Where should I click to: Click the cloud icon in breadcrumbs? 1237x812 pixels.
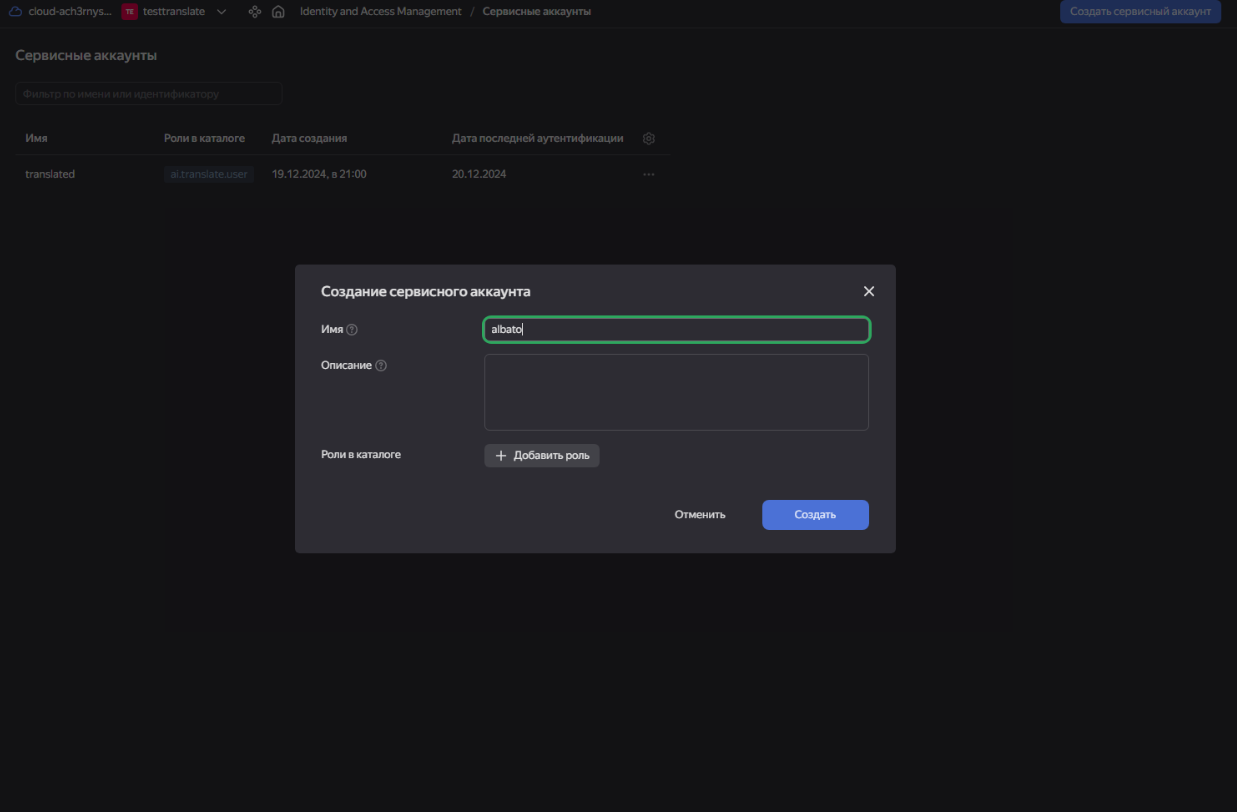coord(16,12)
